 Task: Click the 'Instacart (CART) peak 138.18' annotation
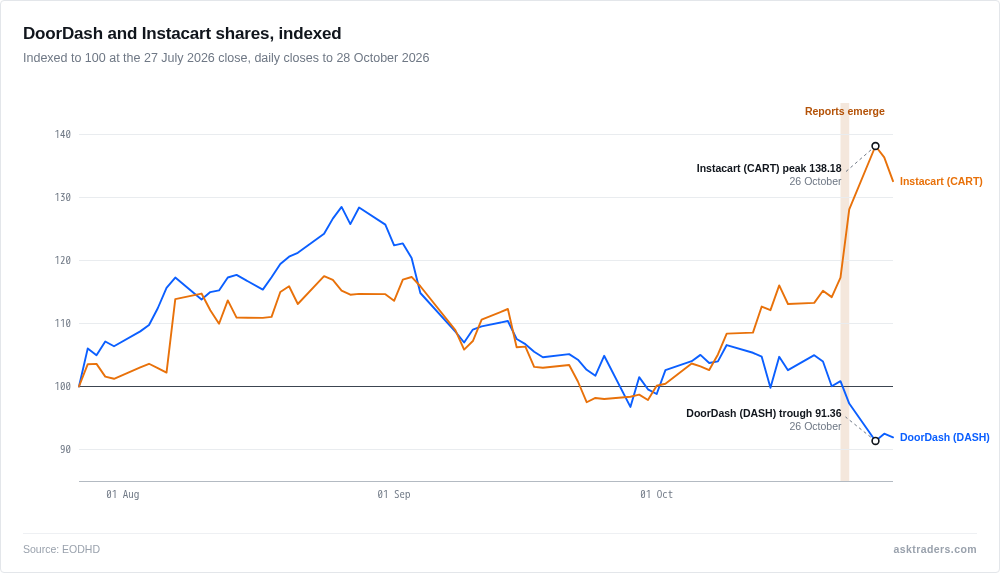pyautogui.click(x=768, y=168)
